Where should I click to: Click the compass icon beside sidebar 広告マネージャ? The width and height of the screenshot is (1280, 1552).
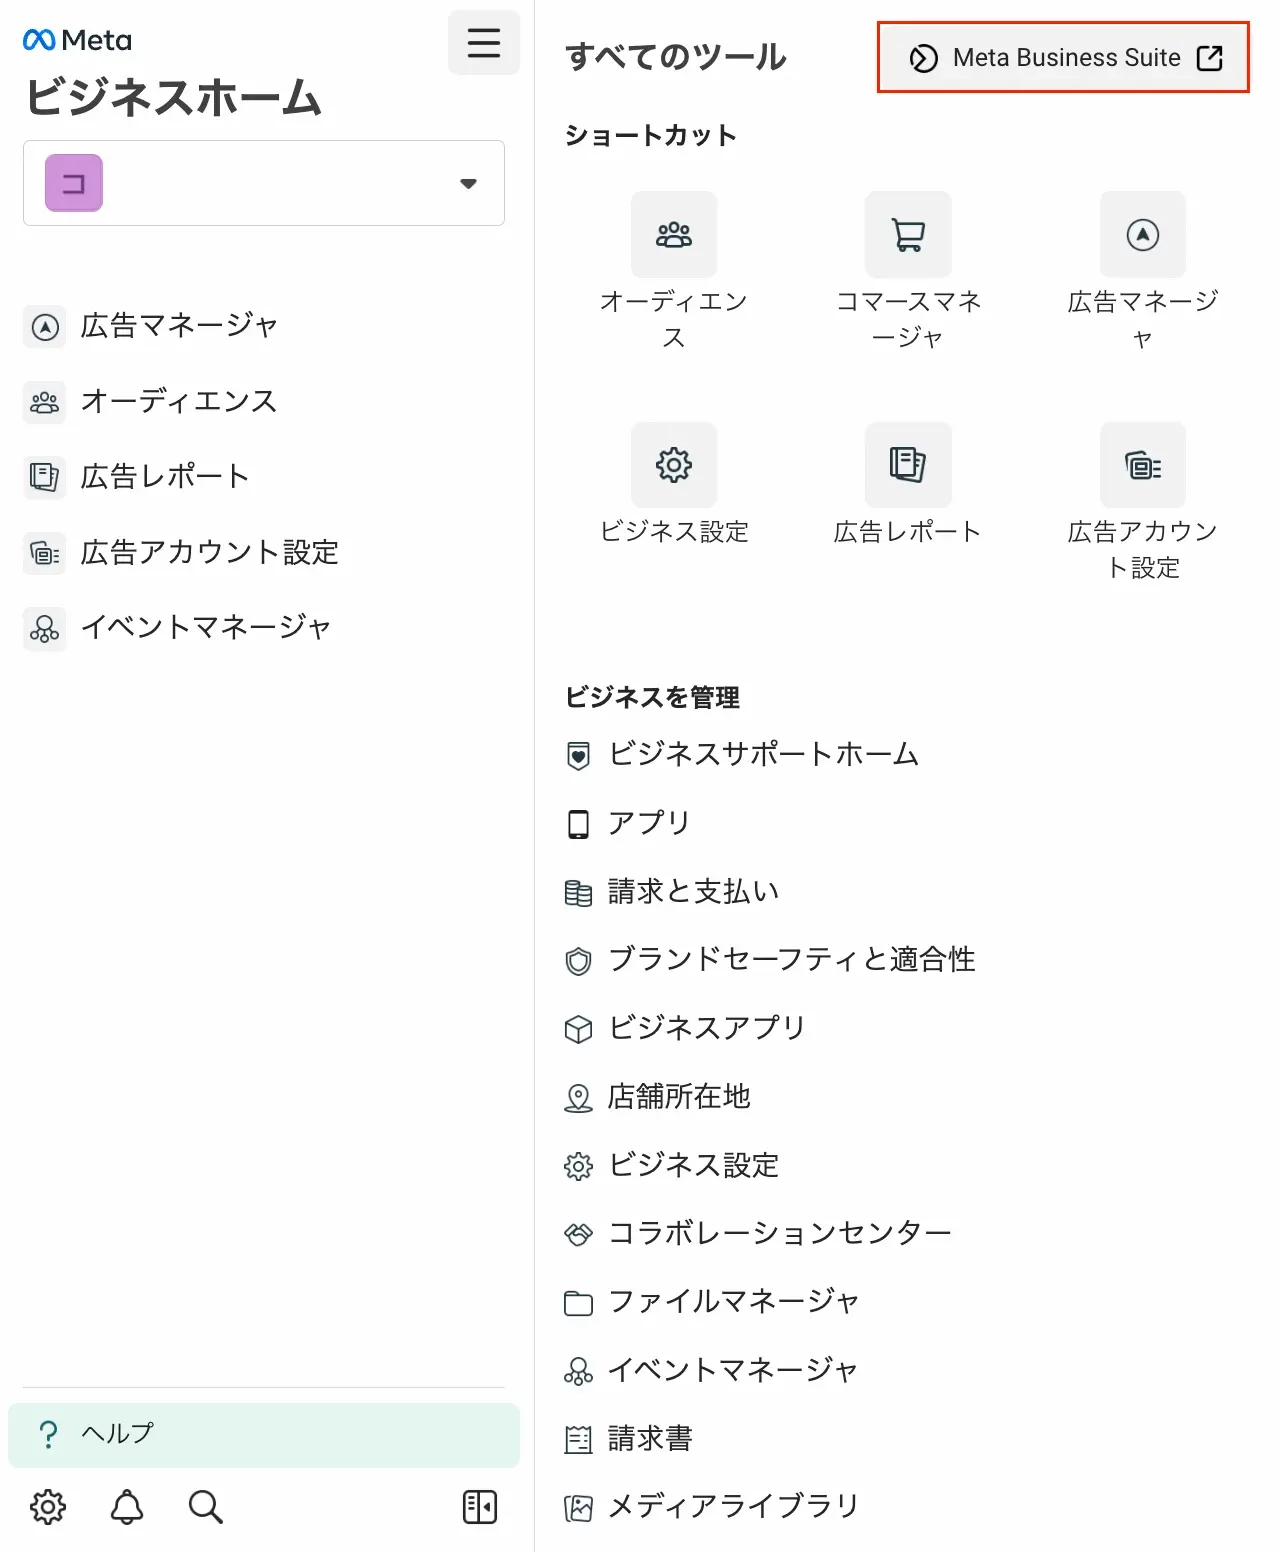45,327
